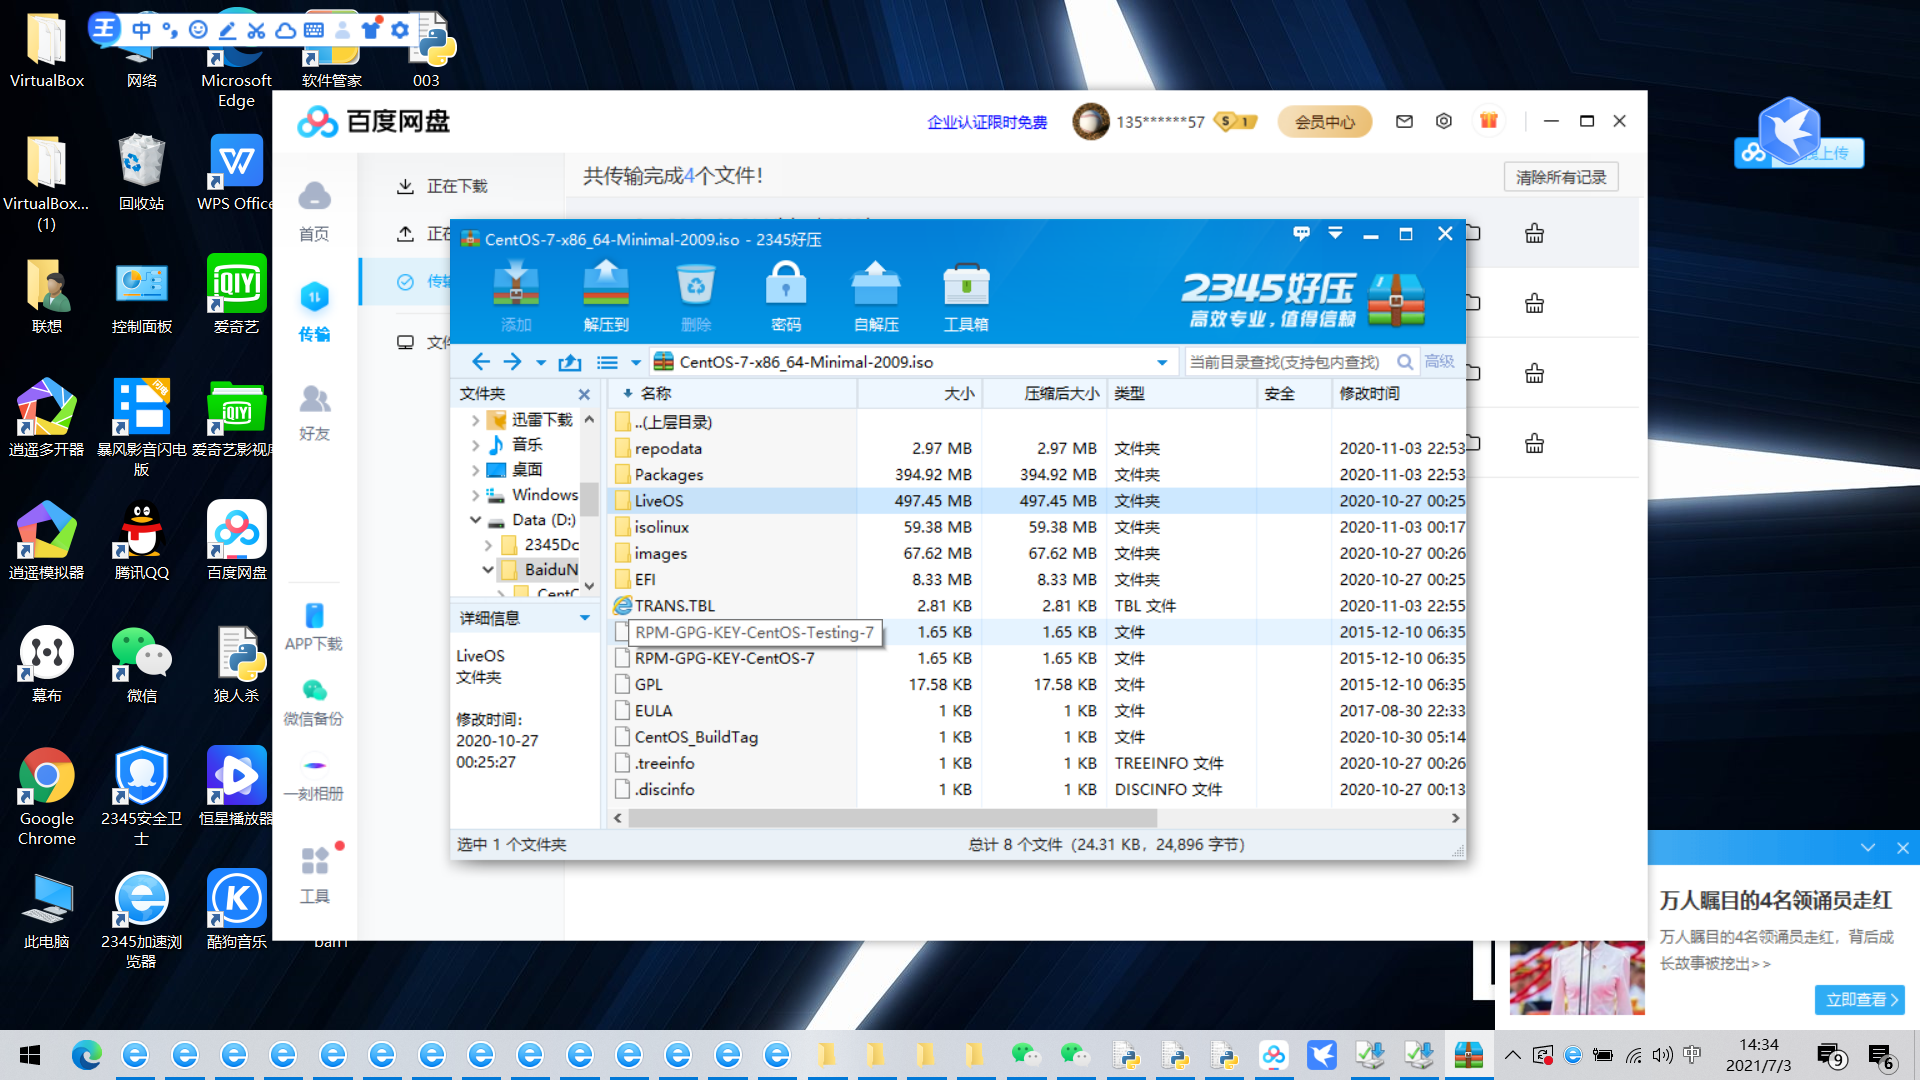1920x1080 pixels.
Task: Click the folder tree vertical scrollbar
Action: (x=589, y=499)
